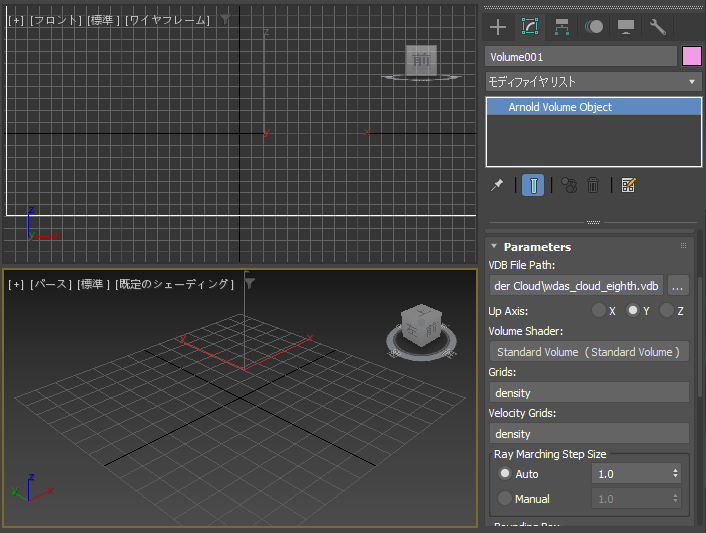Collapse the Parameters rollout
This screenshot has height=533, width=706.
[x=536, y=247]
